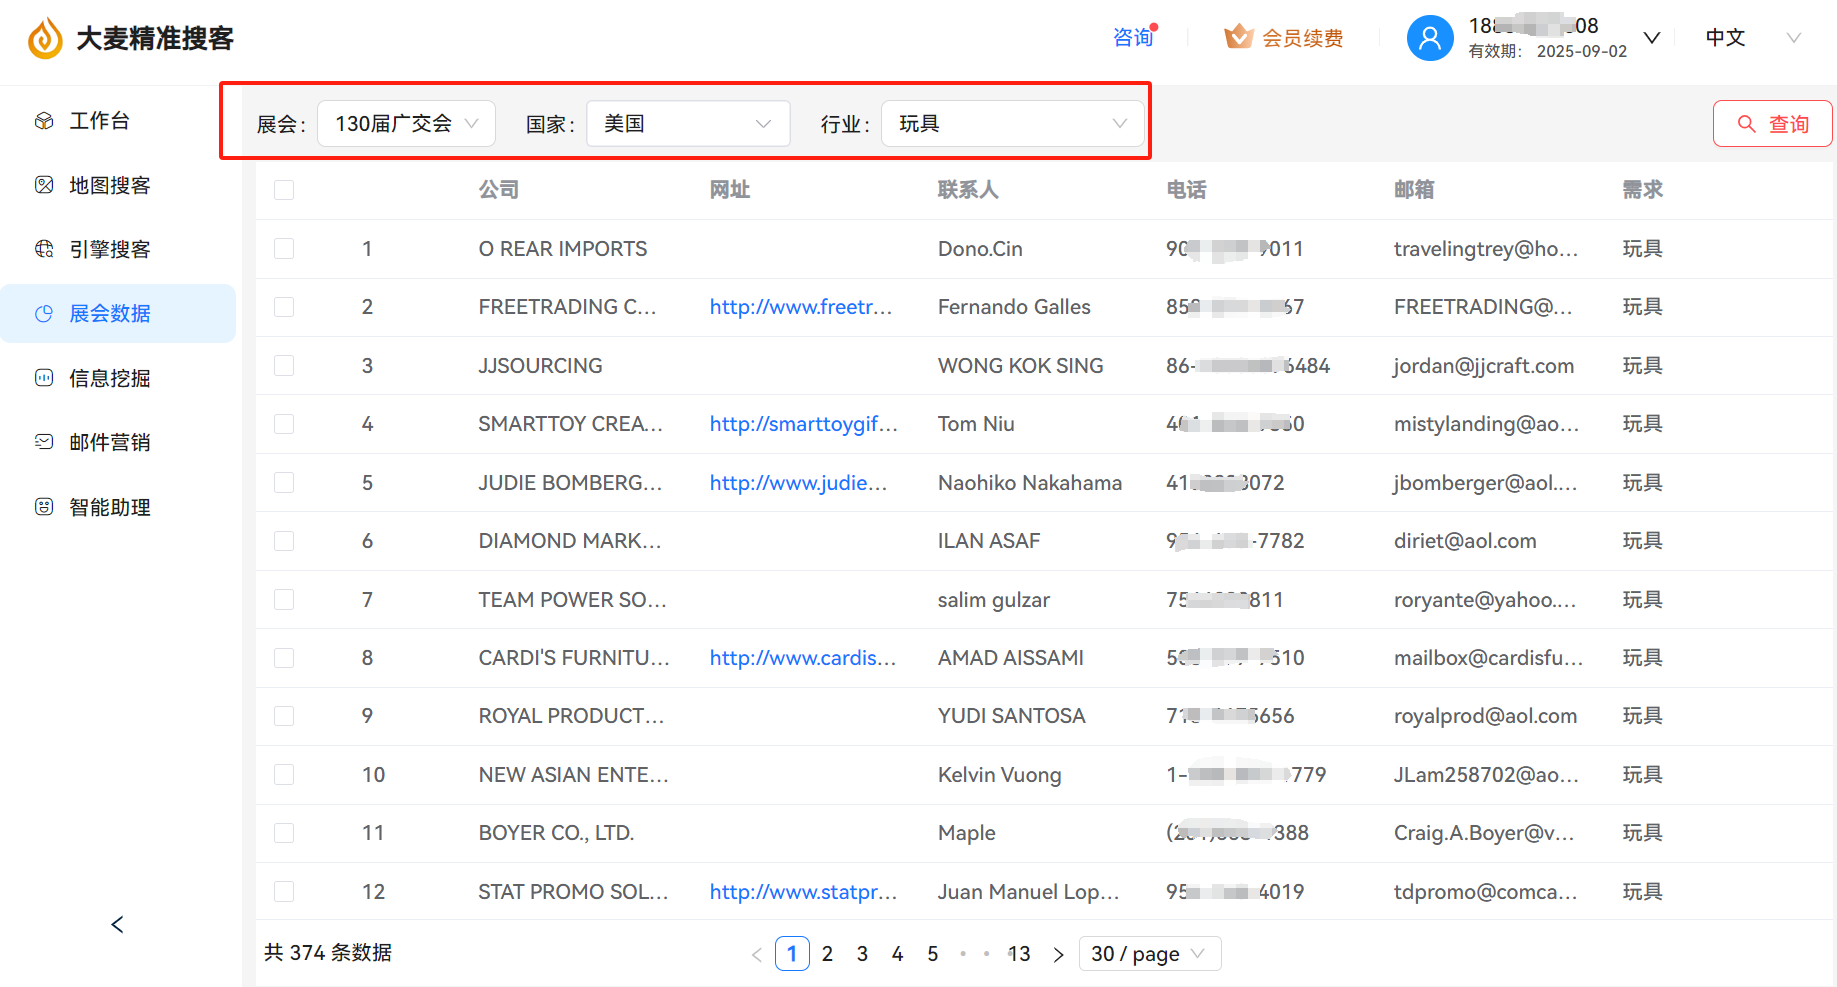
Task: Click the 会员续费 link
Action: coord(1302,38)
